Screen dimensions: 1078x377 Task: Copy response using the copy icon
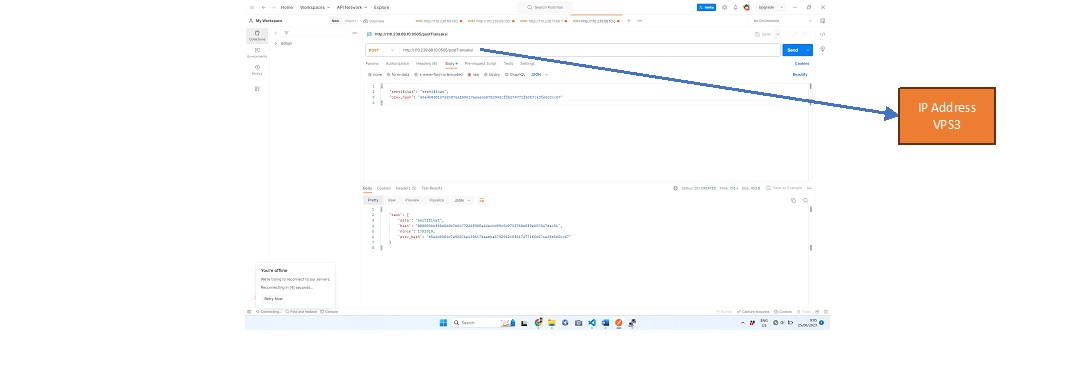pyautogui.click(x=793, y=200)
